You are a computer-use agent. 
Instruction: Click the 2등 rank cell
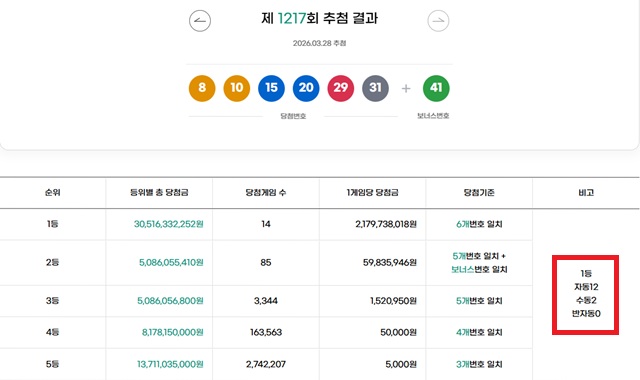(x=53, y=262)
